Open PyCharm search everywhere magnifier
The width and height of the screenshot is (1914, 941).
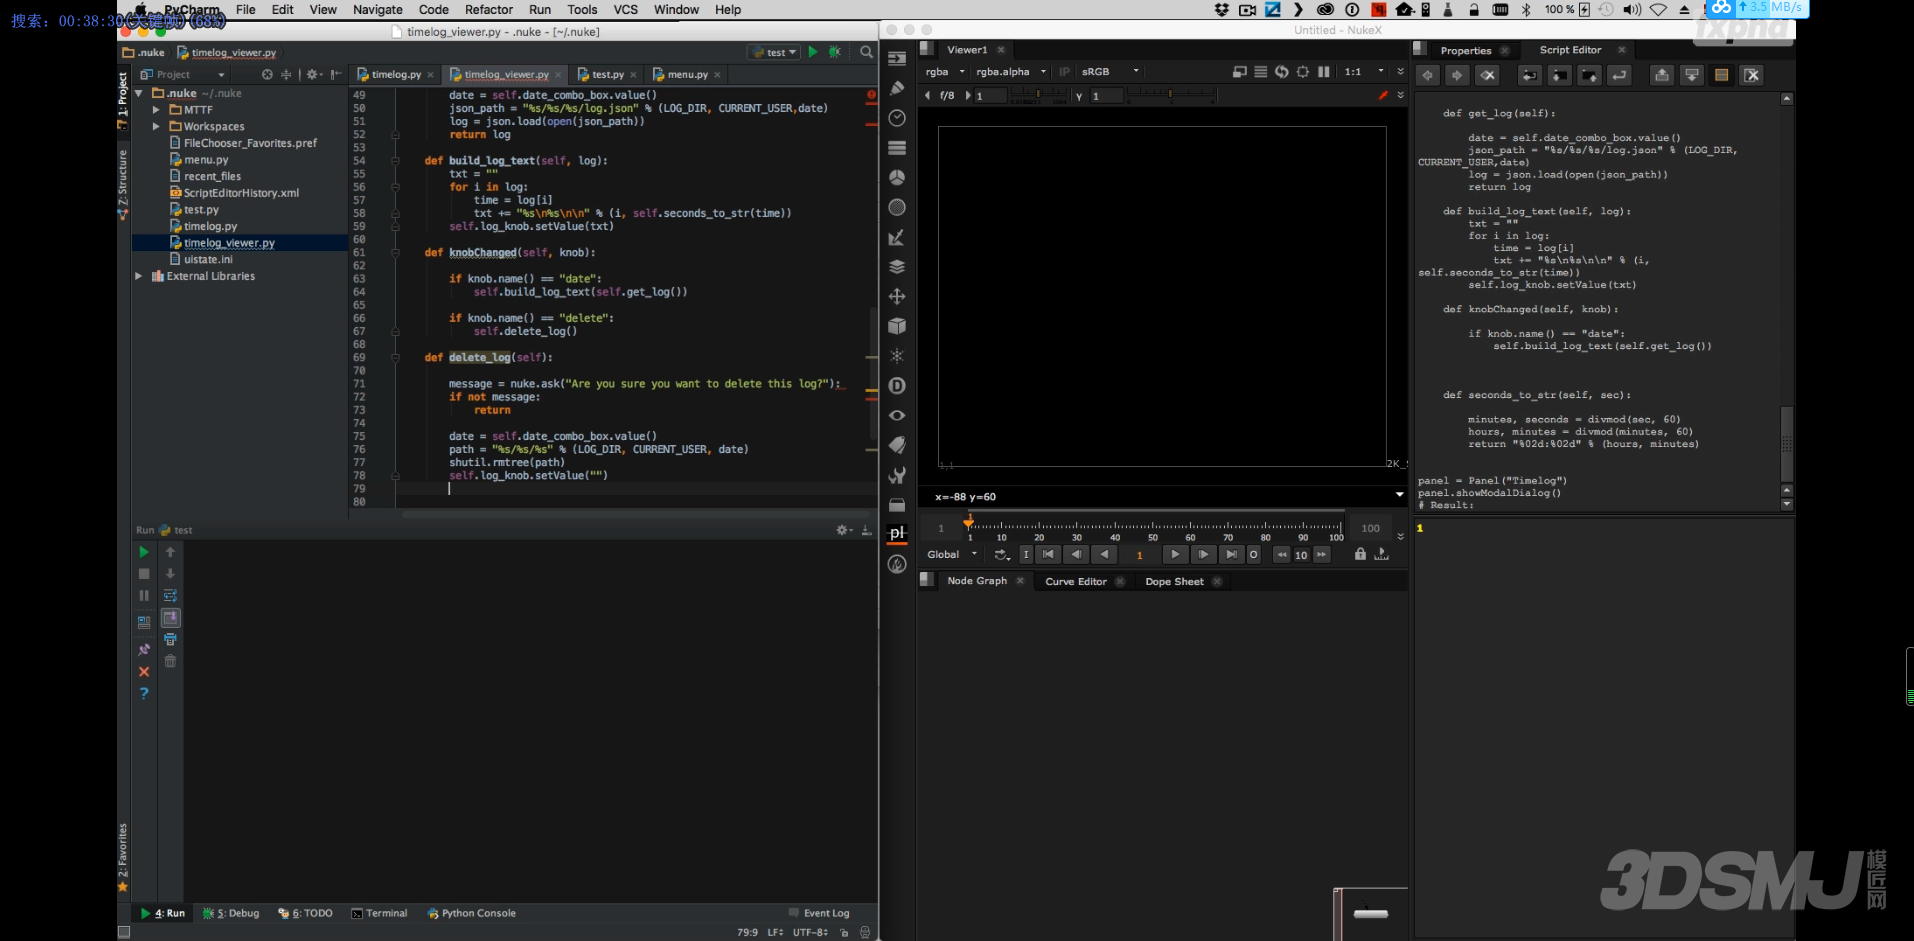(867, 52)
